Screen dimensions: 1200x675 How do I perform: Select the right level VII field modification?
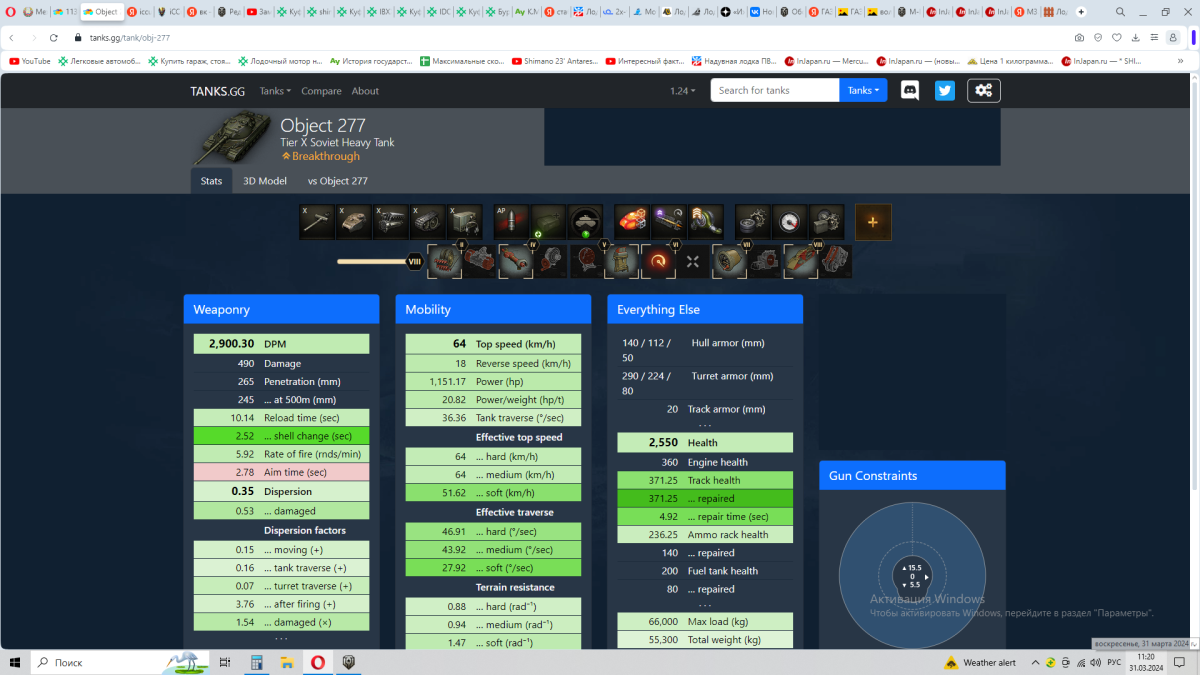tap(764, 262)
